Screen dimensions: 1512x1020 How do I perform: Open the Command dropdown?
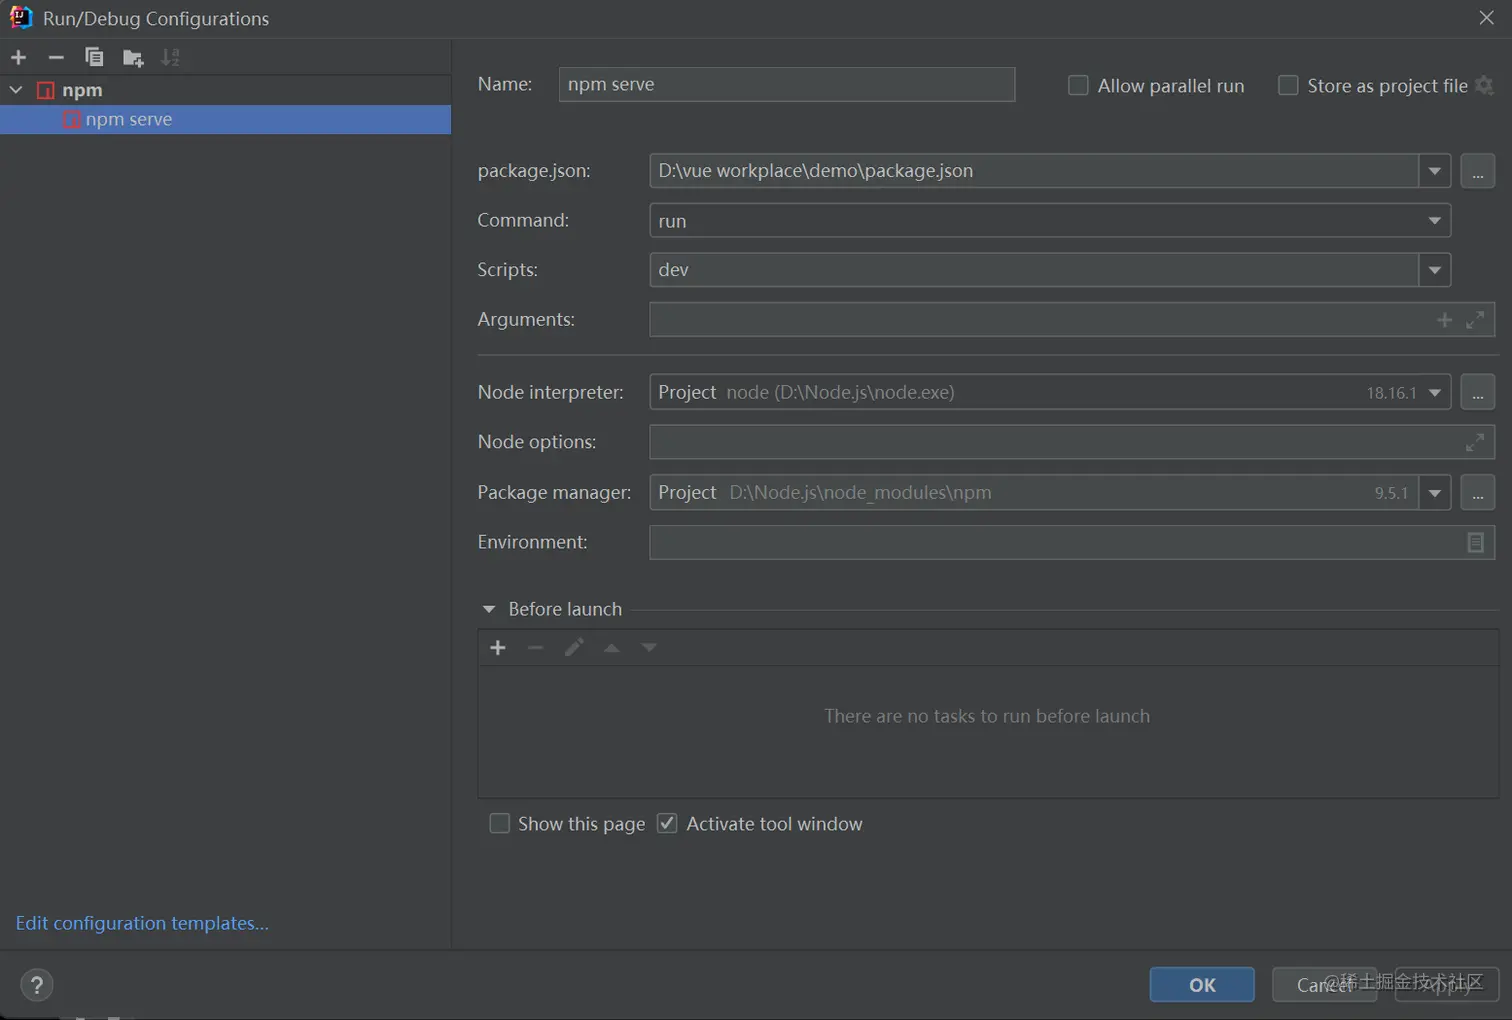pyautogui.click(x=1434, y=221)
